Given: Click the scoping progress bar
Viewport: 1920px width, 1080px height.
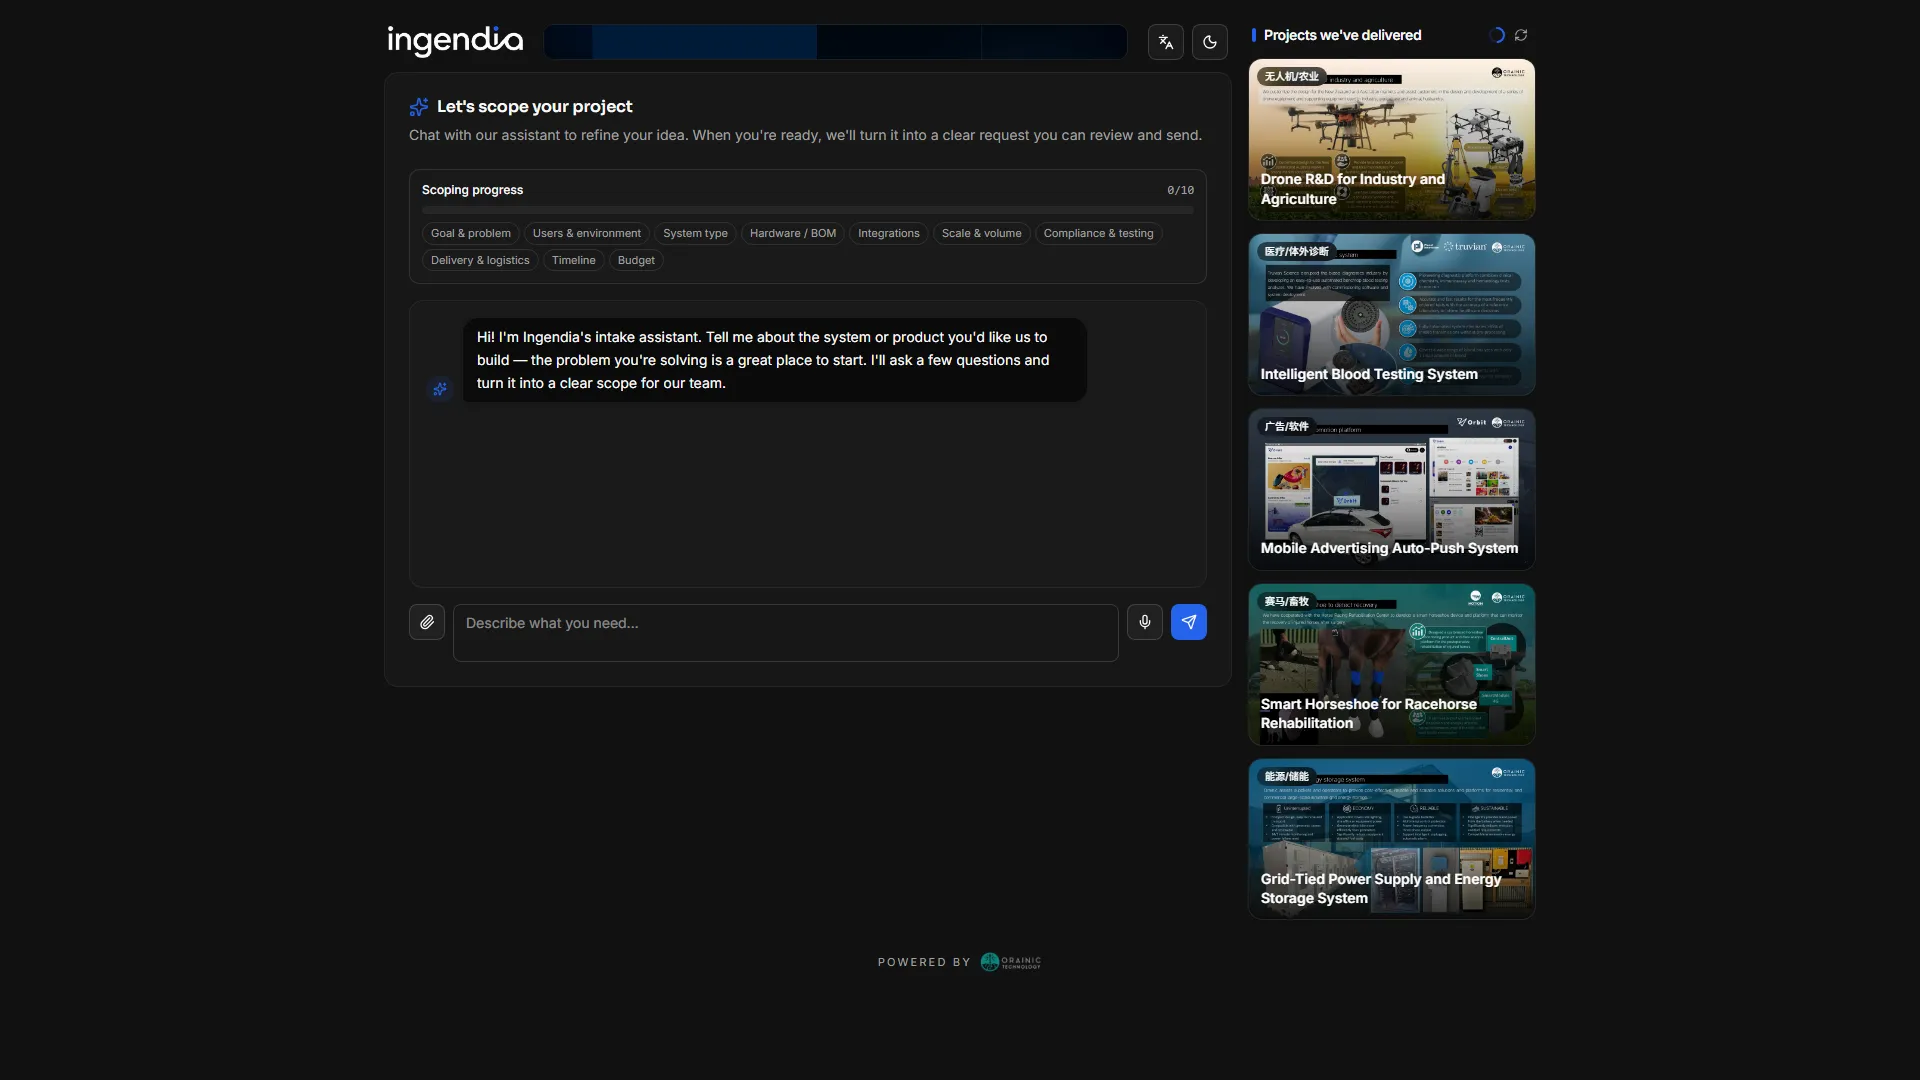Looking at the screenshot, I should 808,210.
